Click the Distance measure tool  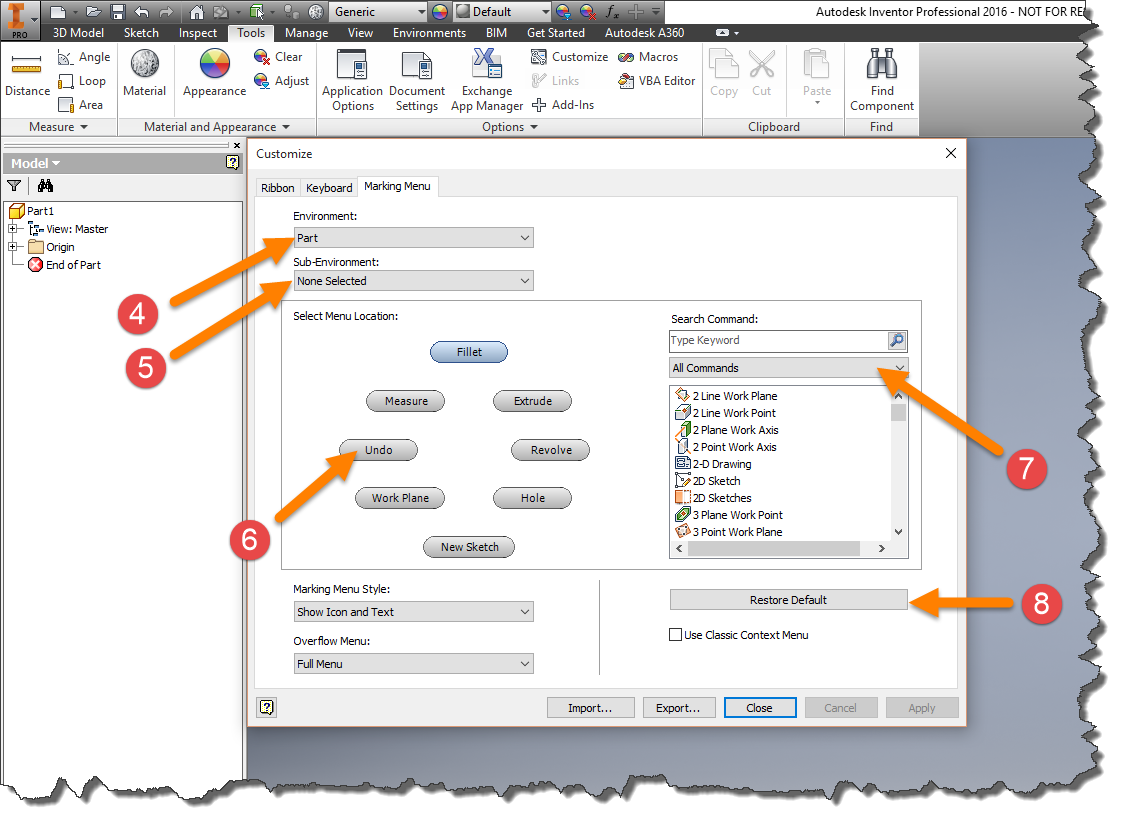point(27,75)
